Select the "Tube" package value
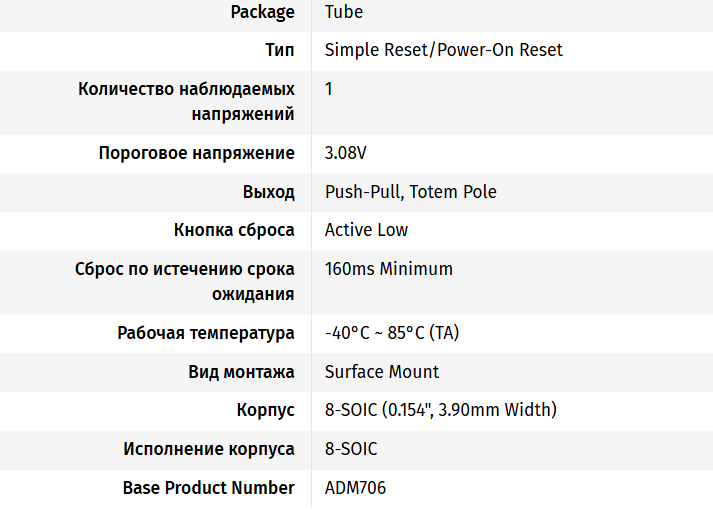 tap(343, 12)
